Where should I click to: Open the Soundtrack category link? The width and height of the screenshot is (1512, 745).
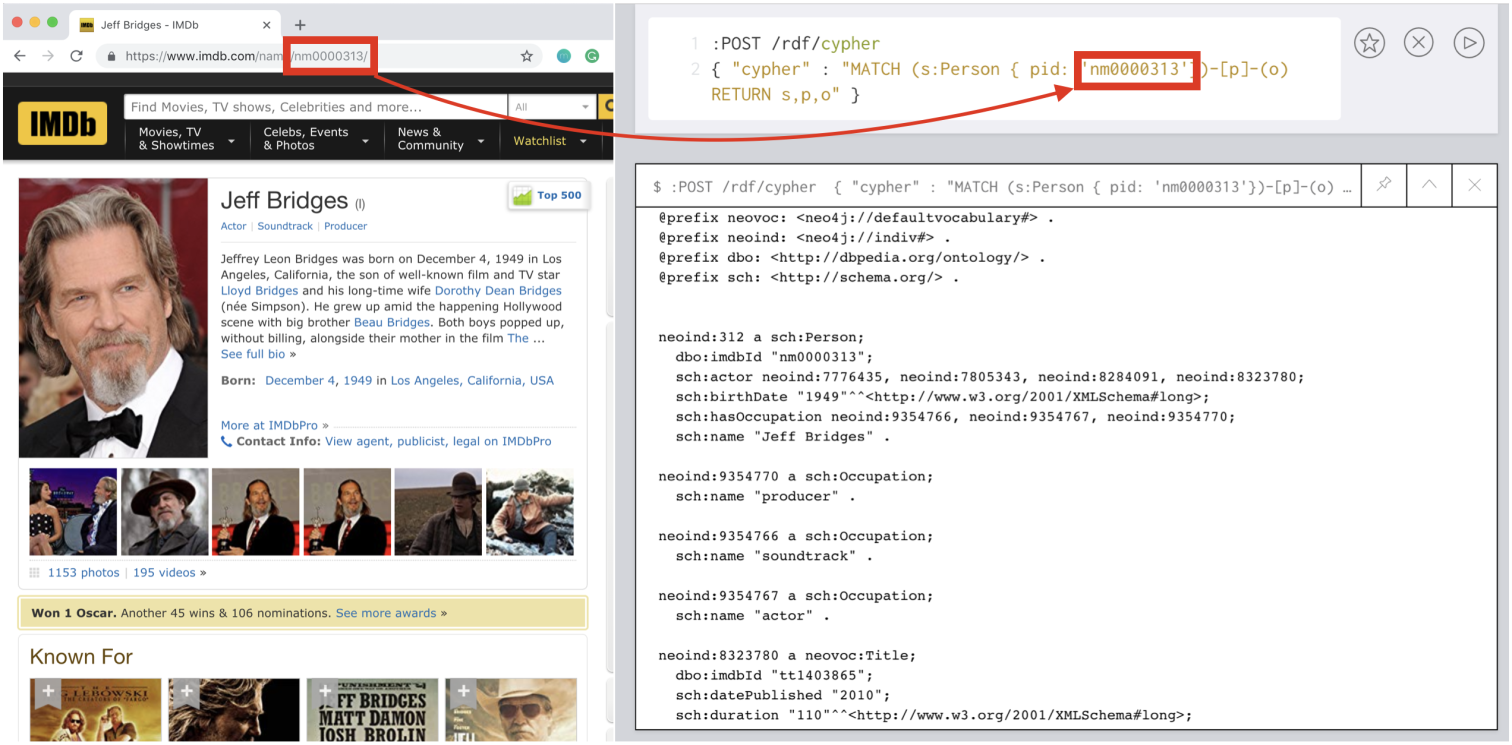tap(285, 226)
